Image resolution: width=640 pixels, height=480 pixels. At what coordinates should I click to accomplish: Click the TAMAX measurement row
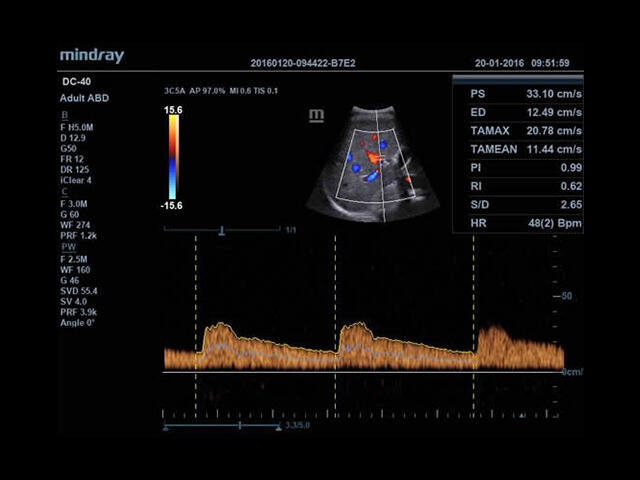(517, 131)
